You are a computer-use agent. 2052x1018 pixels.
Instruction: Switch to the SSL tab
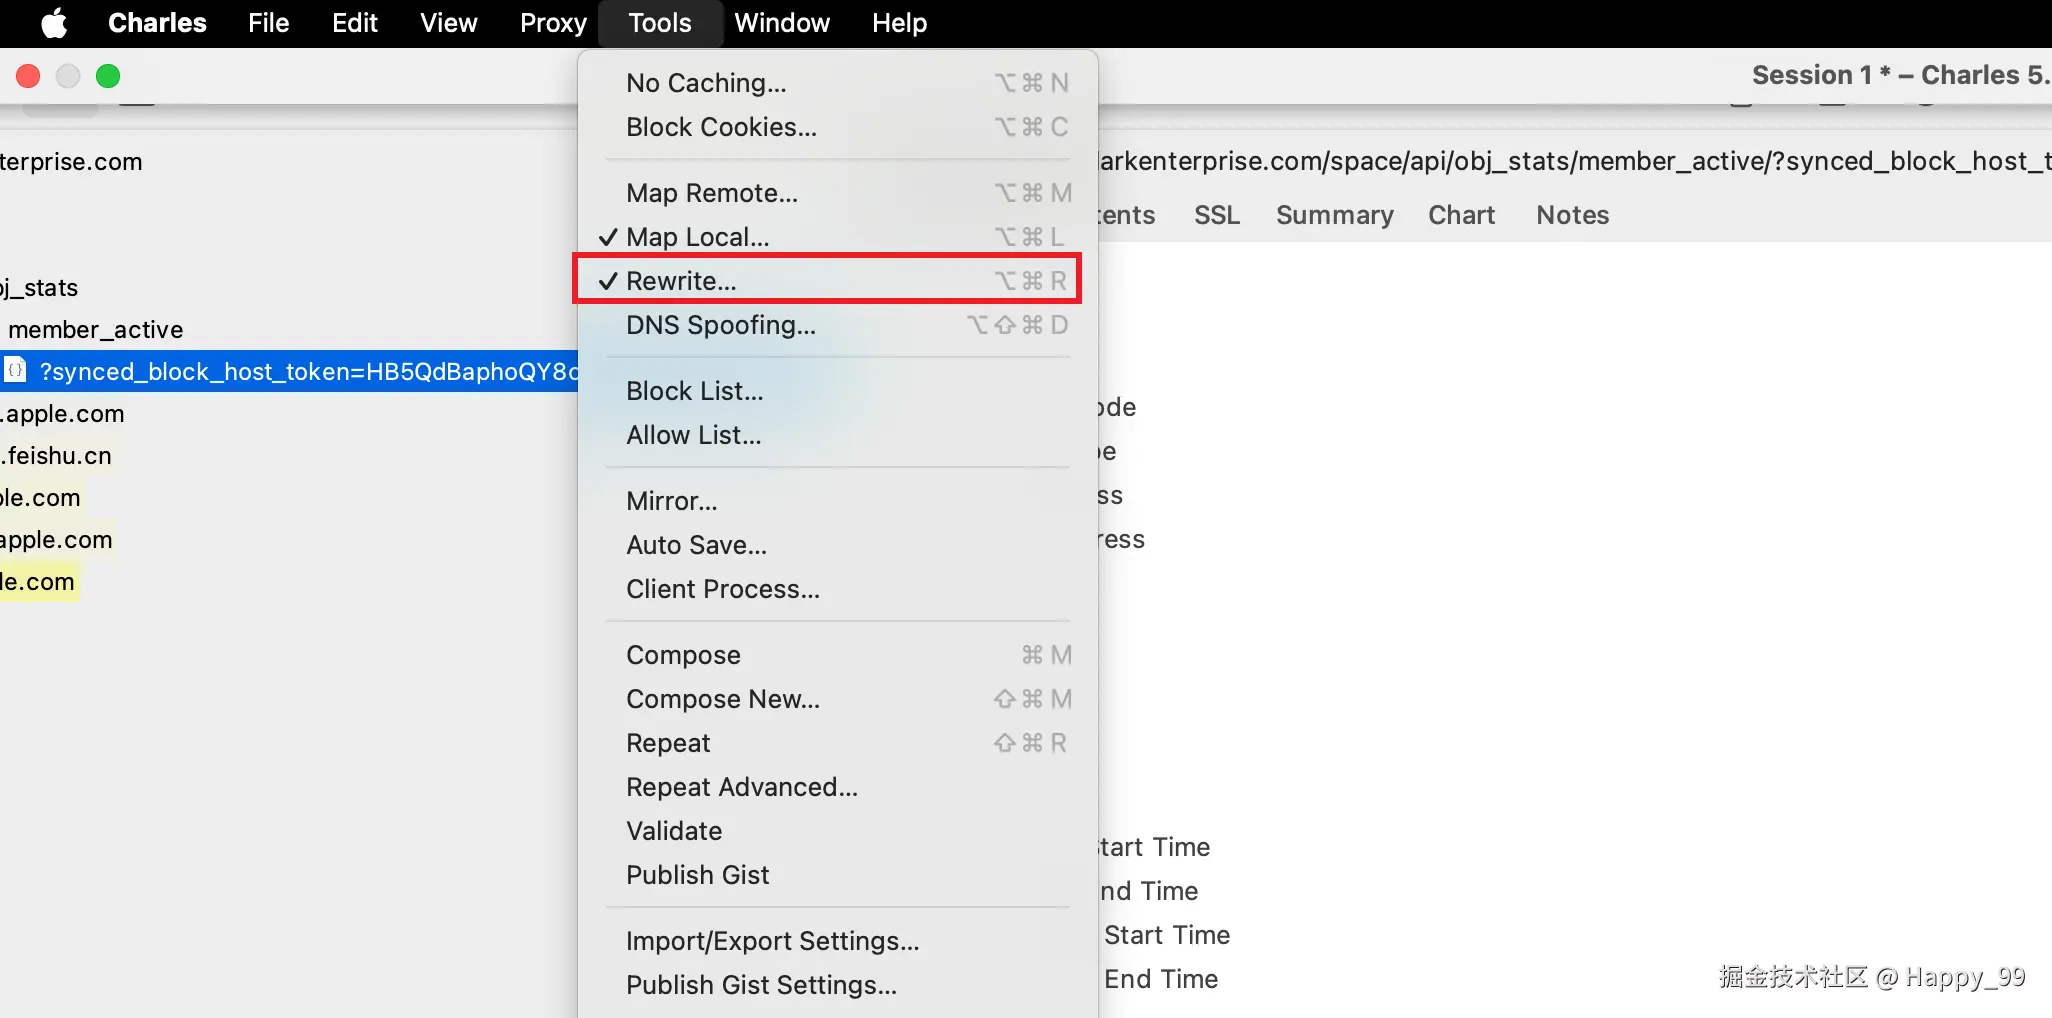point(1217,215)
